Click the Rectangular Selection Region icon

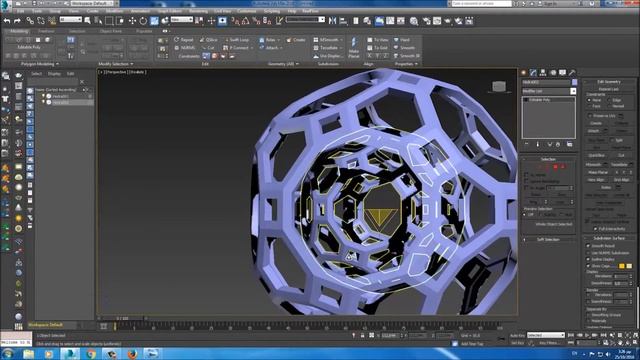coord(109,20)
